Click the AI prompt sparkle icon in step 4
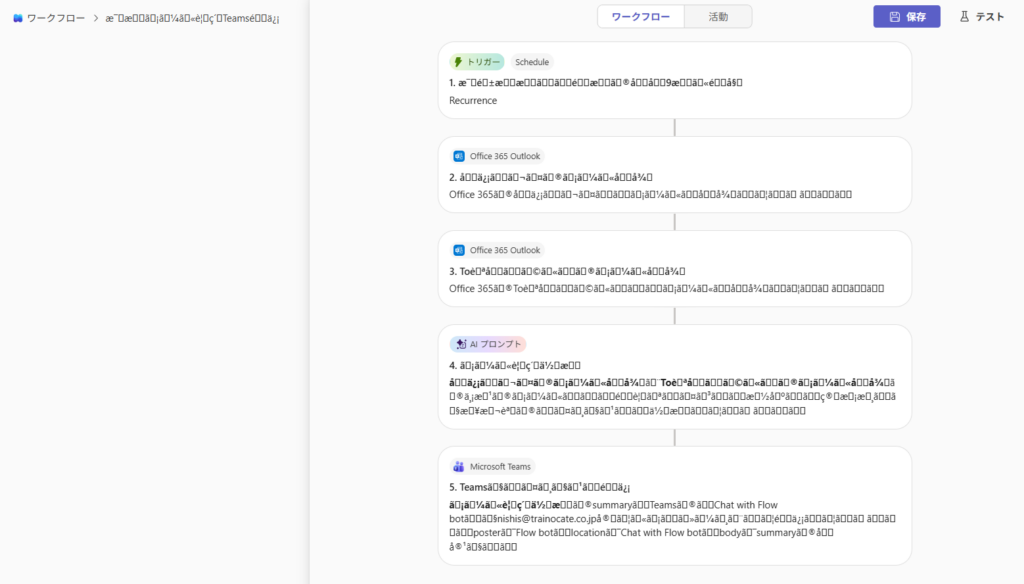This screenshot has height=584, width=1024. click(x=460, y=344)
